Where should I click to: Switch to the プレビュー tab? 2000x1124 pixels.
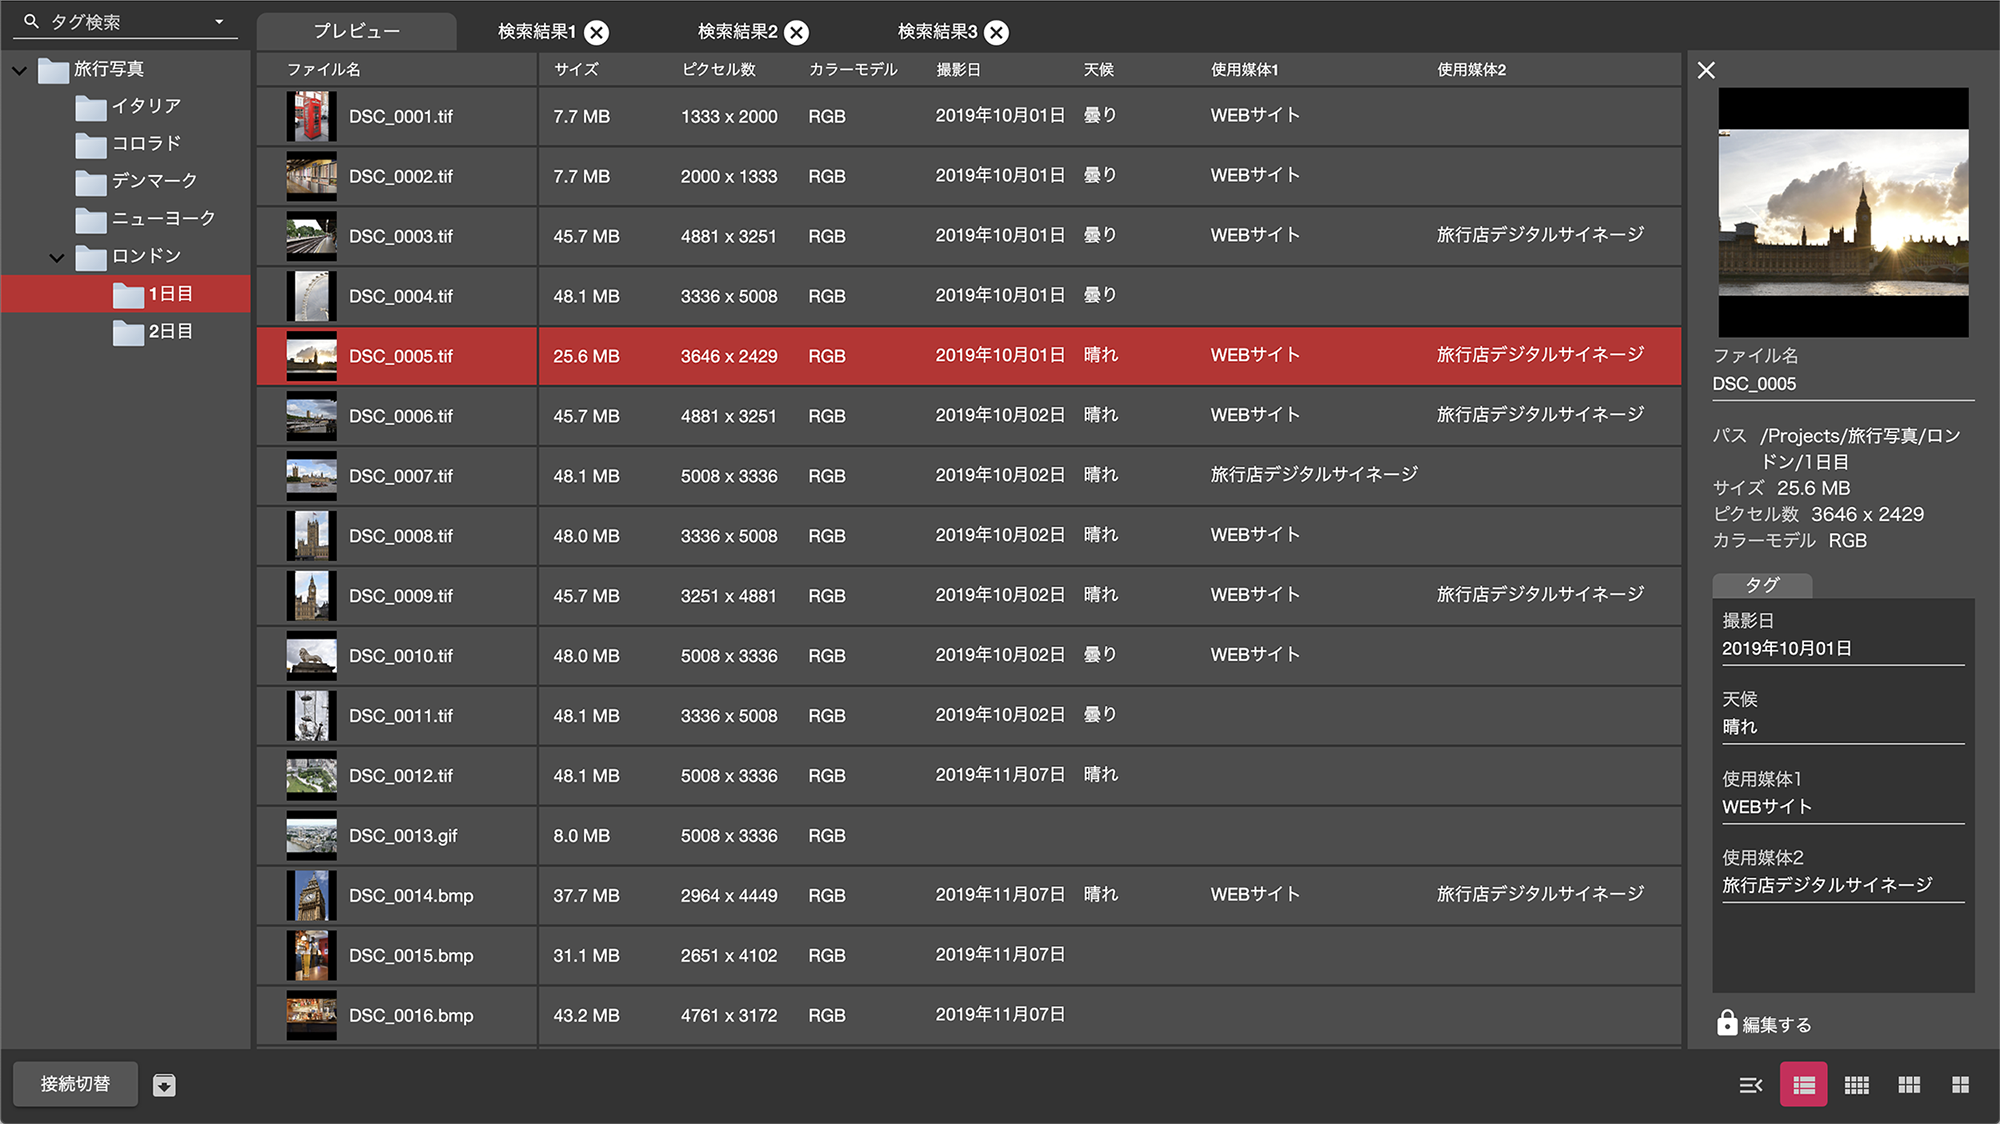click(x=356, y=32)
